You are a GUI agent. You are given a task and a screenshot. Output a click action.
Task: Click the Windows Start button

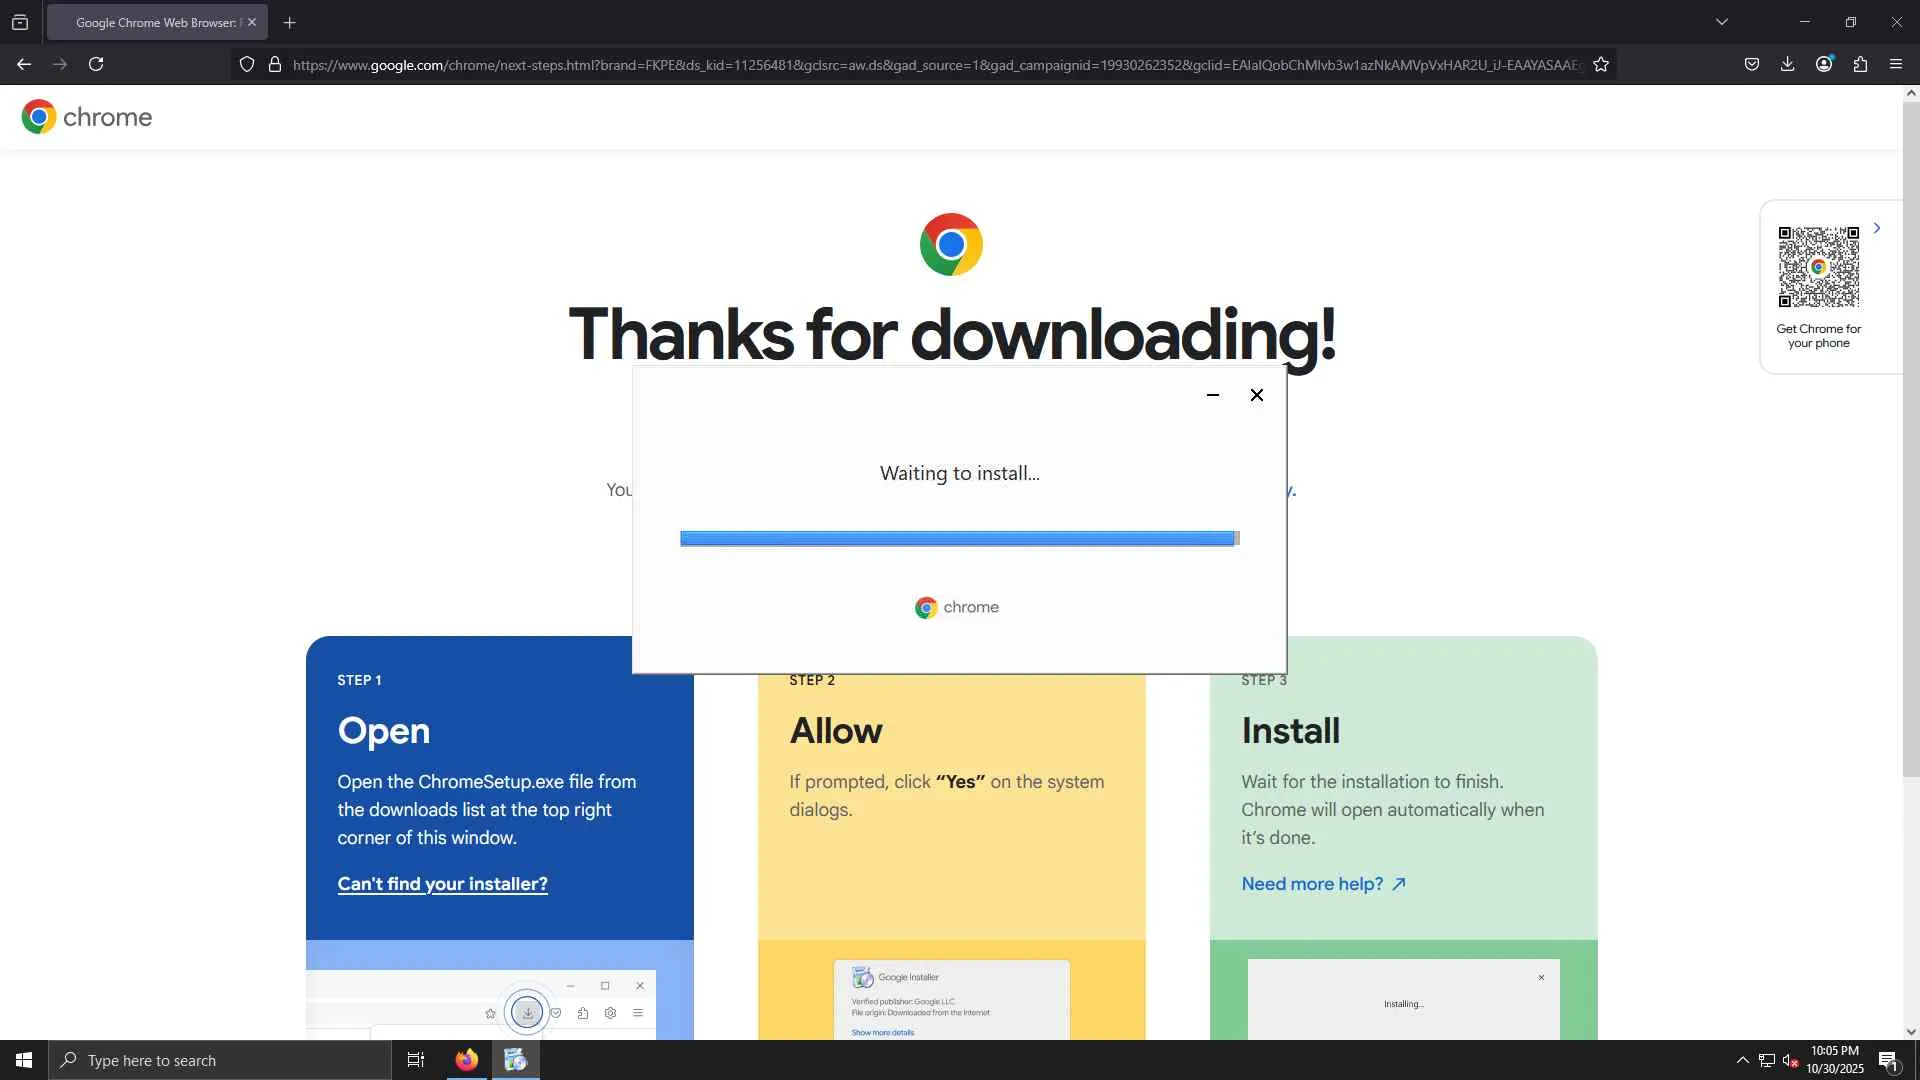click(x=24, y=1060)
